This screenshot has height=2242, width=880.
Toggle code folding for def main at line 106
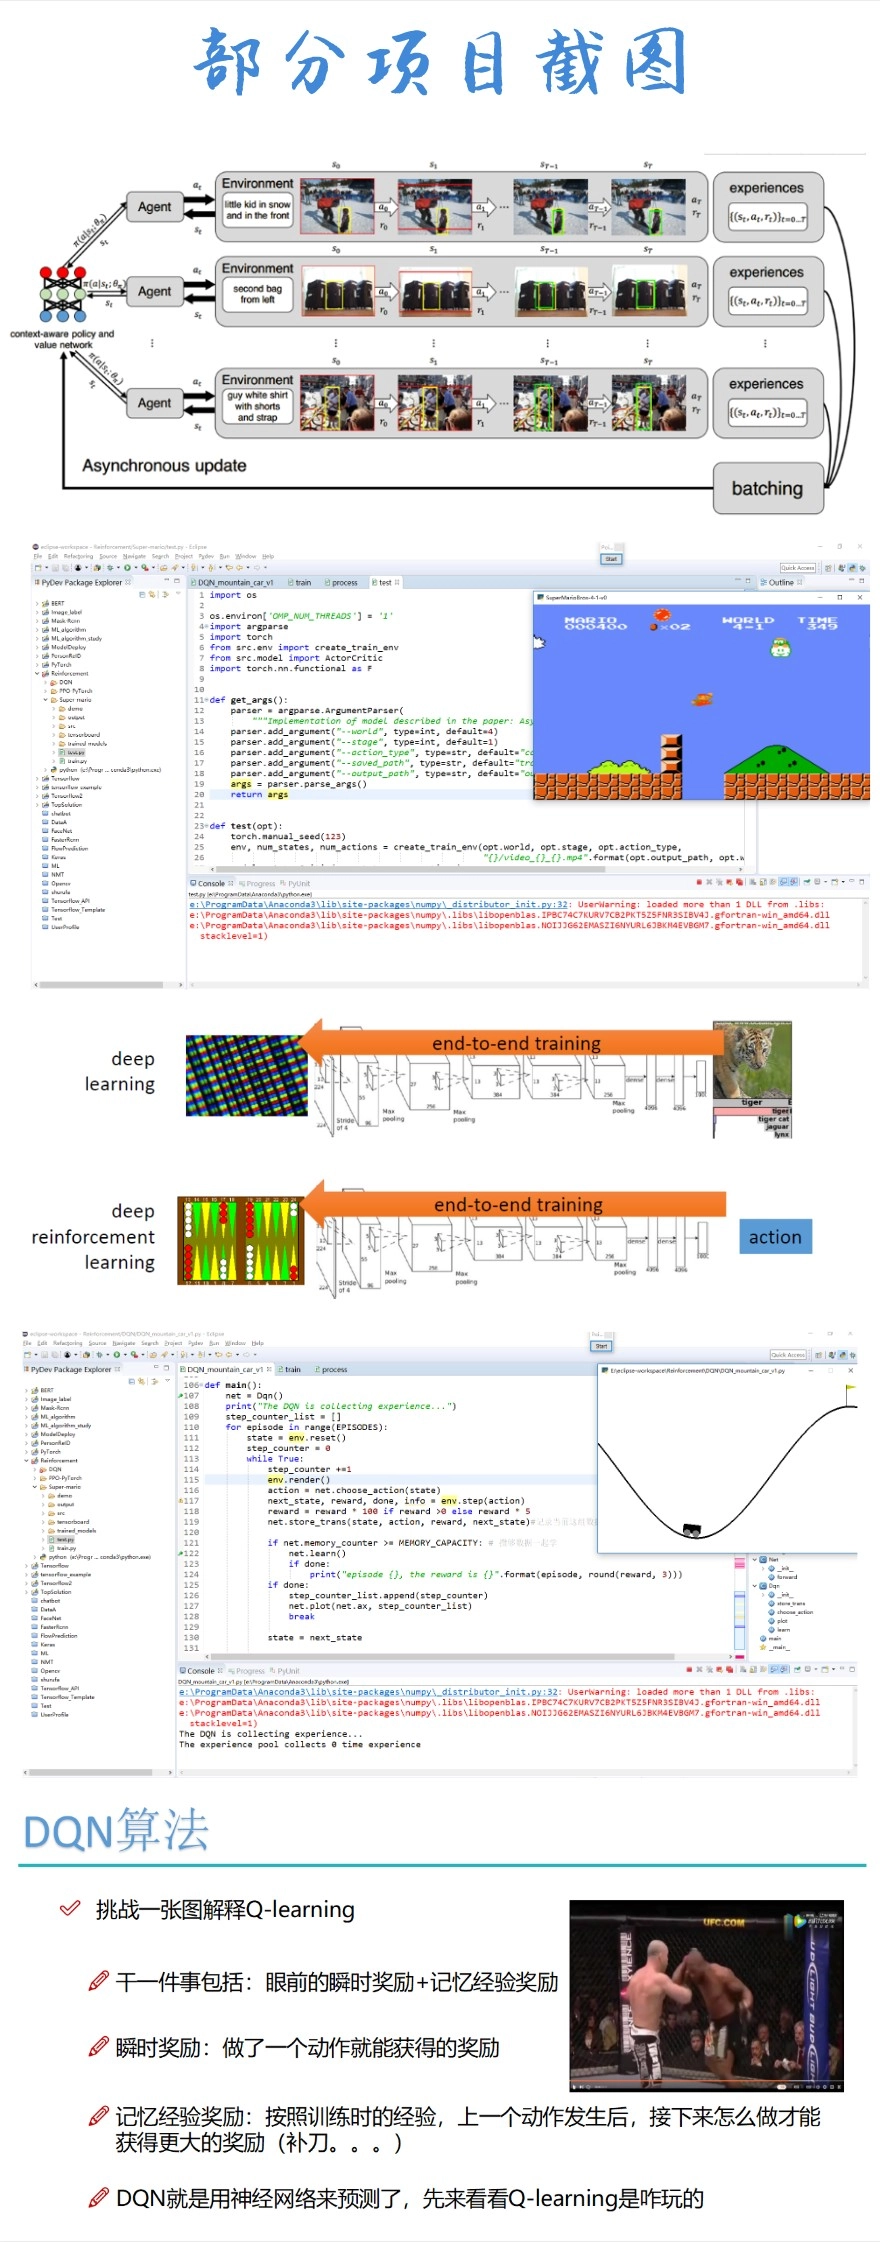(x=200, y=1385)
